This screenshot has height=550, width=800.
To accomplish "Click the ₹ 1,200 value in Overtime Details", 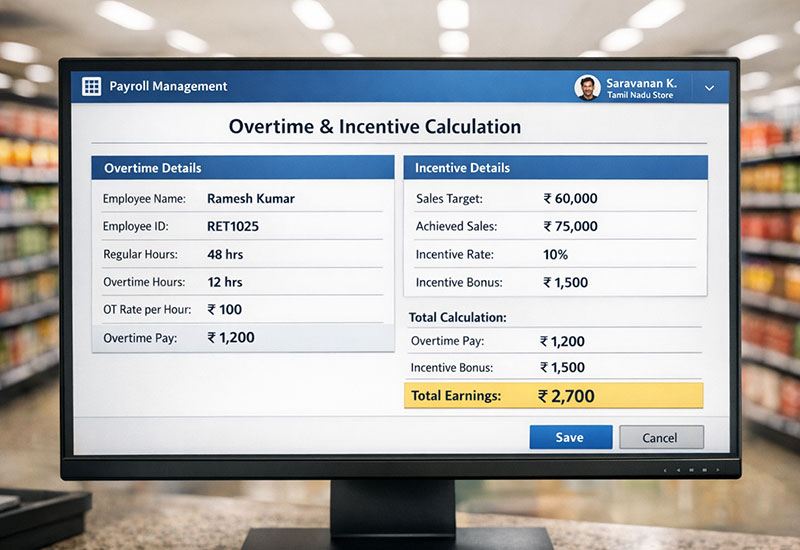I will pyautogui.click(x=231, y=337).
